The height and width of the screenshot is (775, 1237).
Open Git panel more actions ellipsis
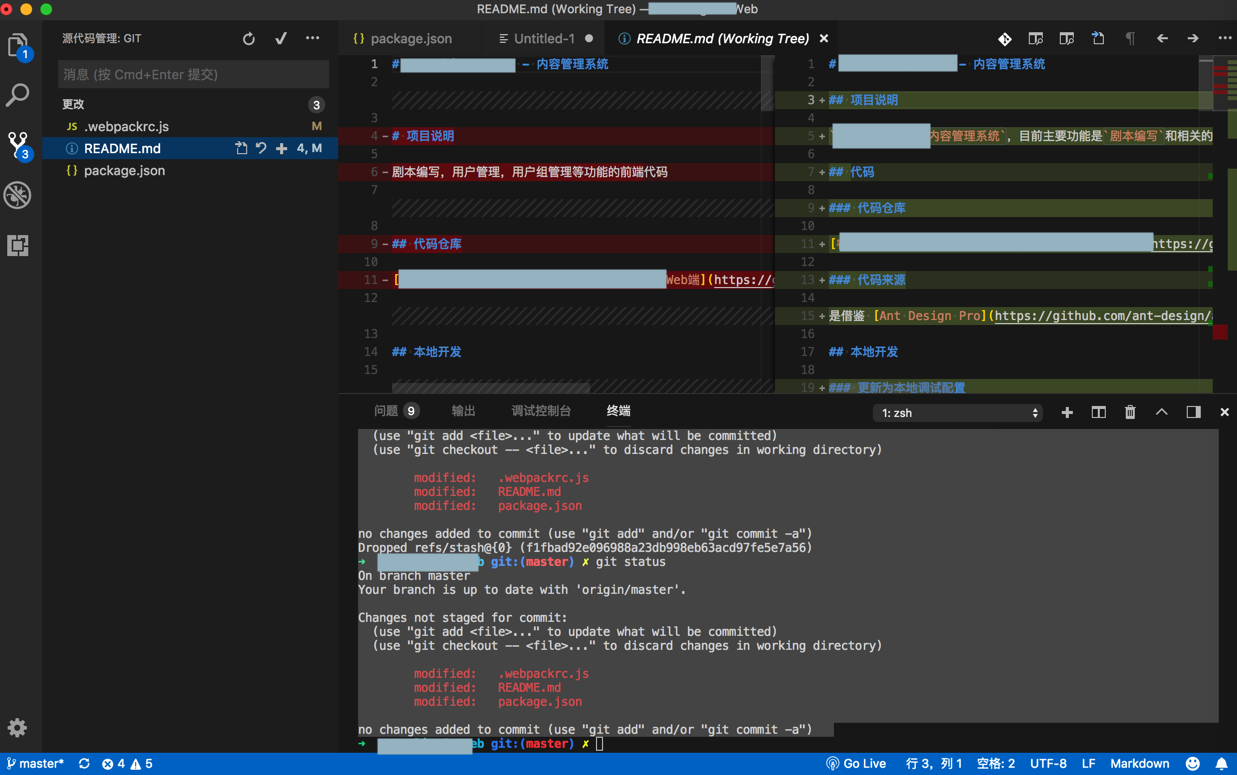[x=312, y=37]
